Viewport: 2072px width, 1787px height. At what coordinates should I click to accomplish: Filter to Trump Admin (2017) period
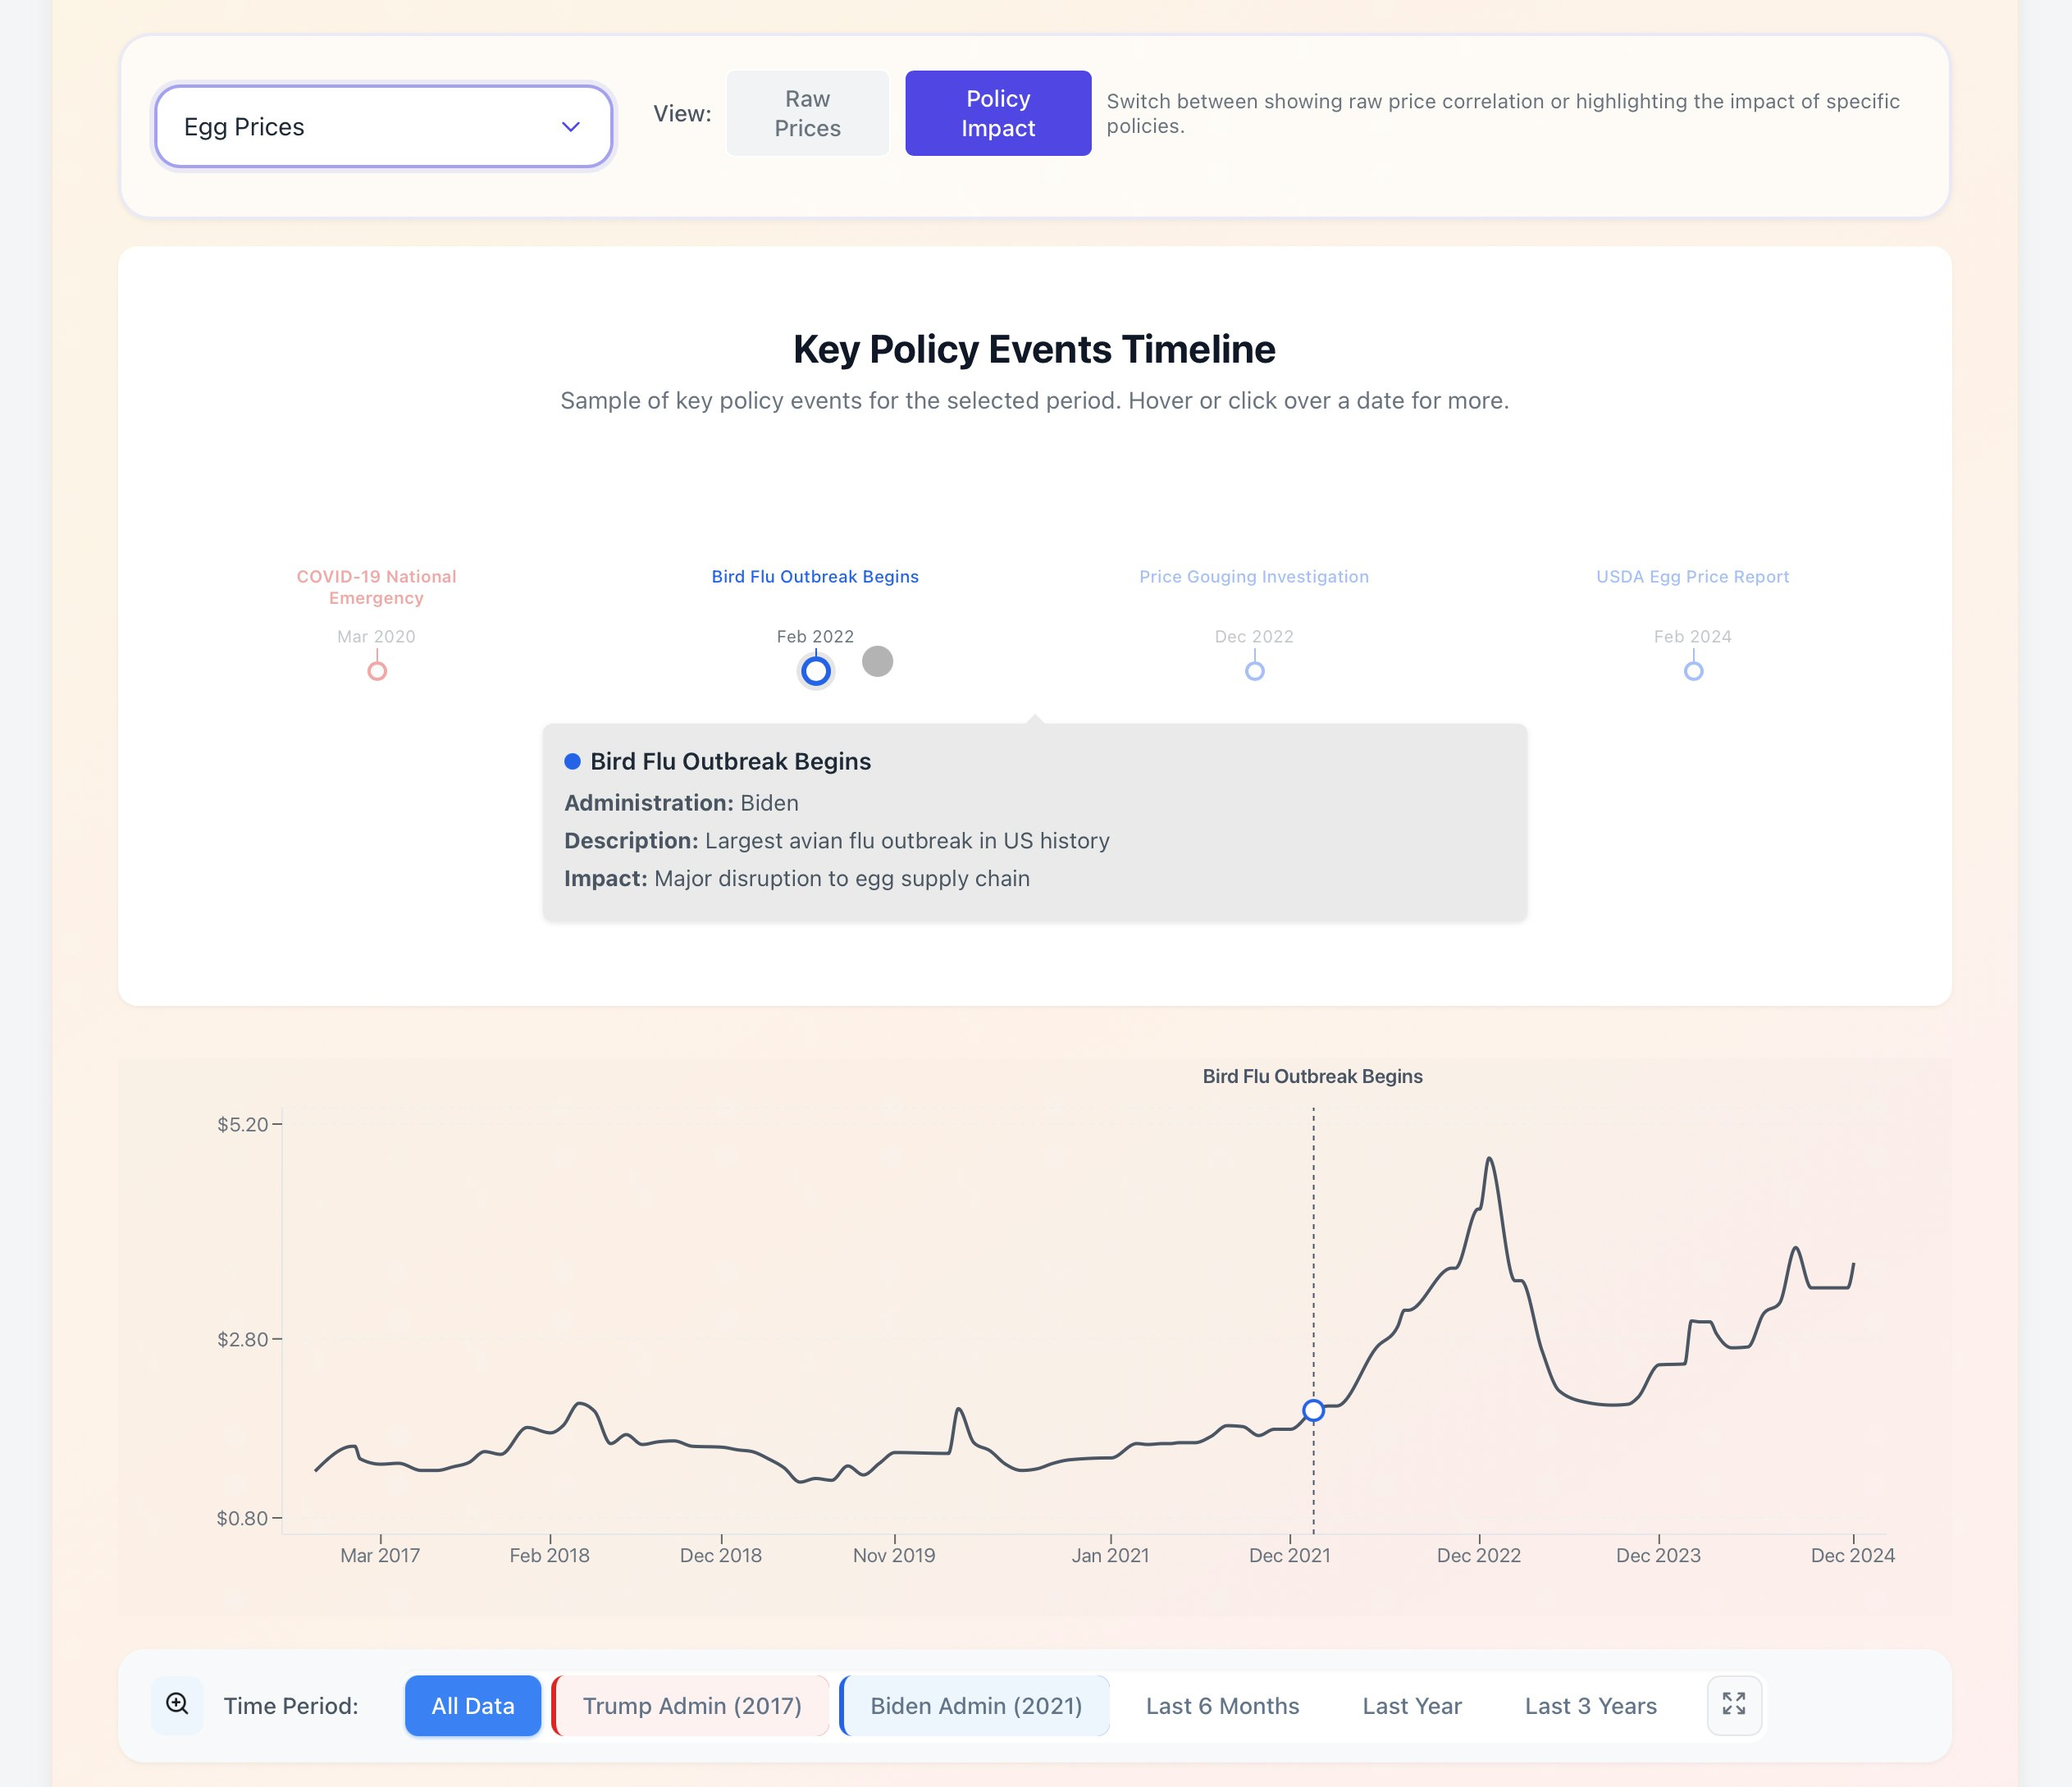point(691,1705)
